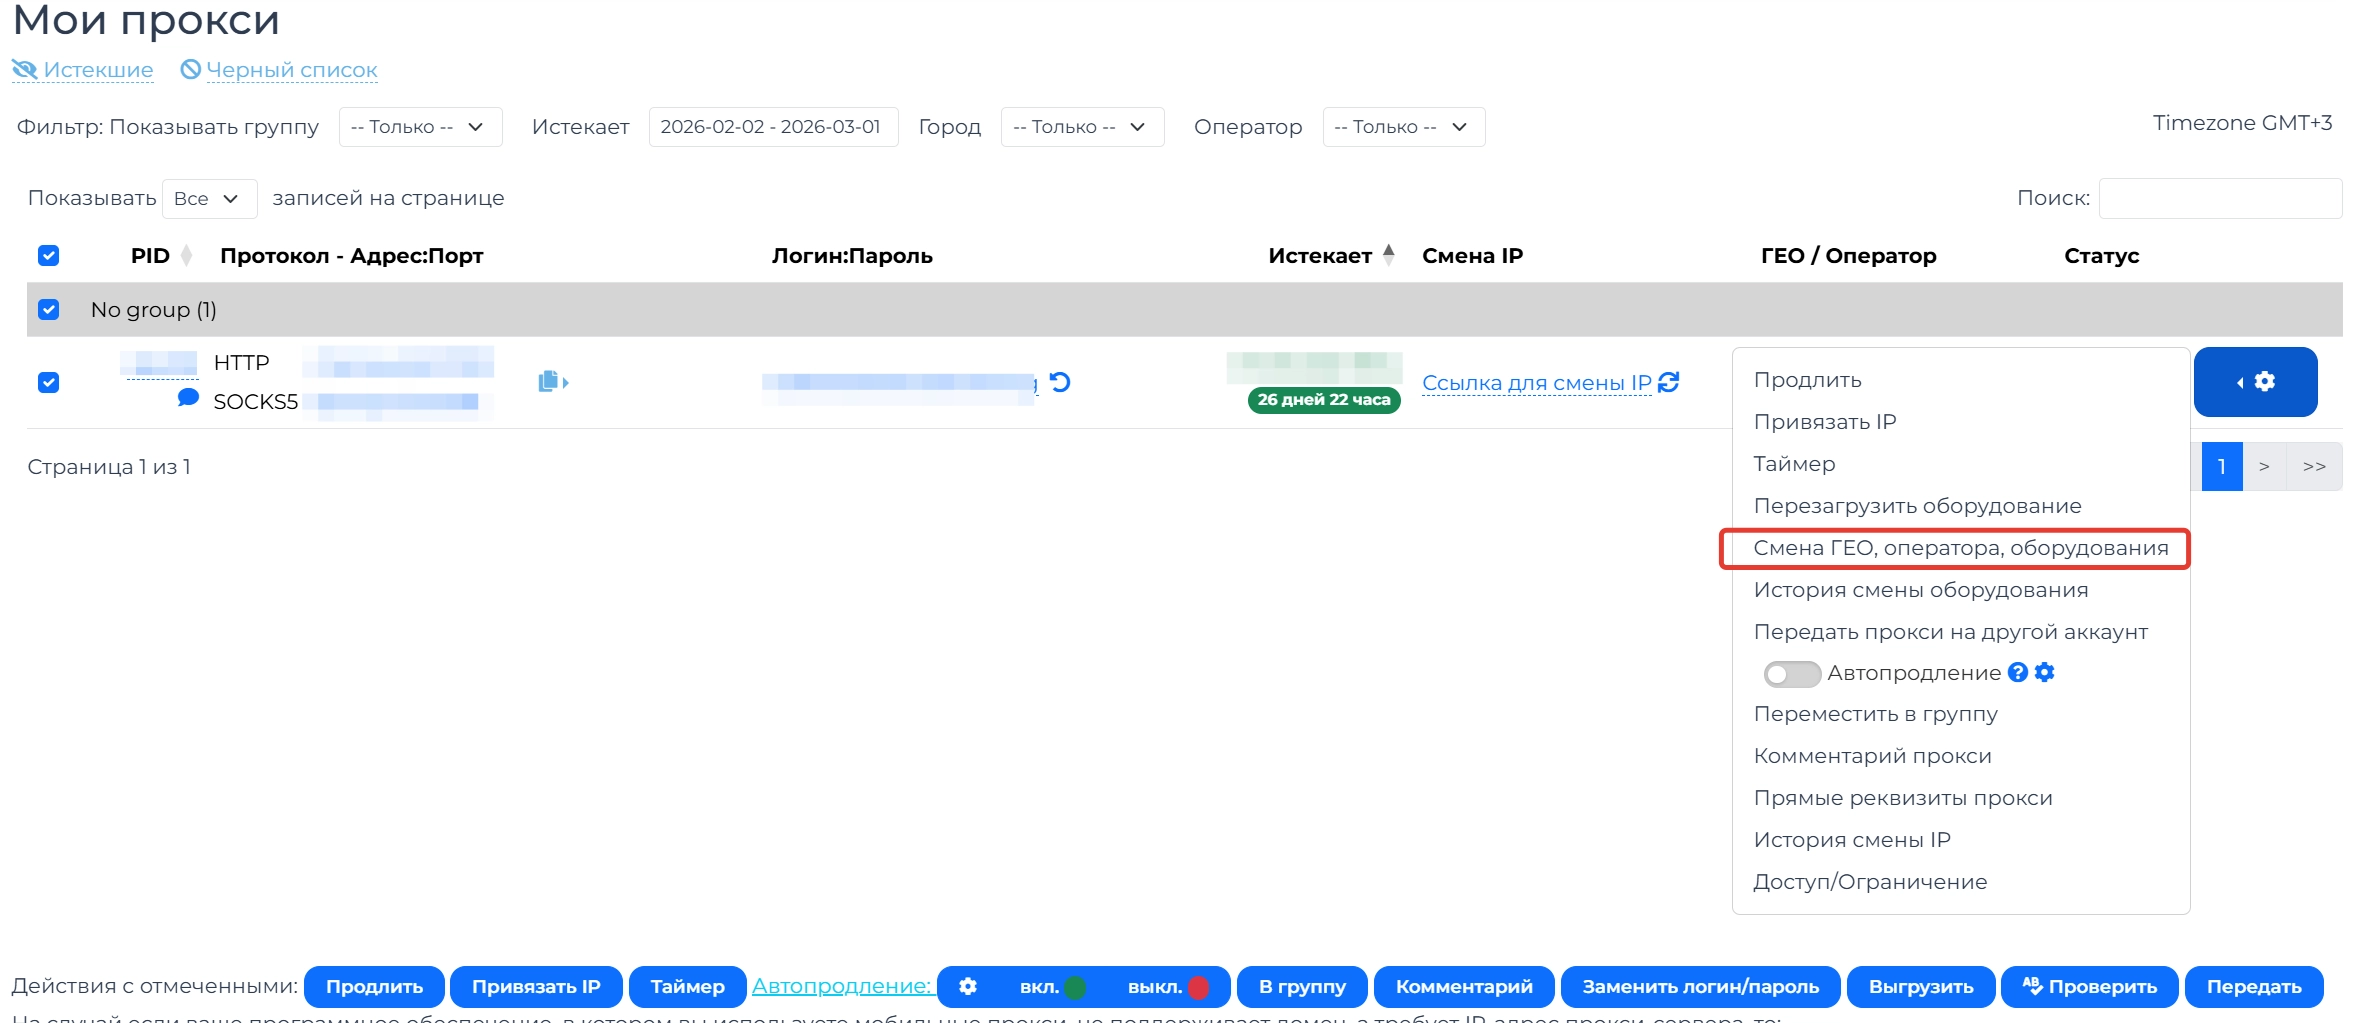
Task: Open the Оператор filter dropdown
Action: pyautogui.click(x=1403, y=127)
